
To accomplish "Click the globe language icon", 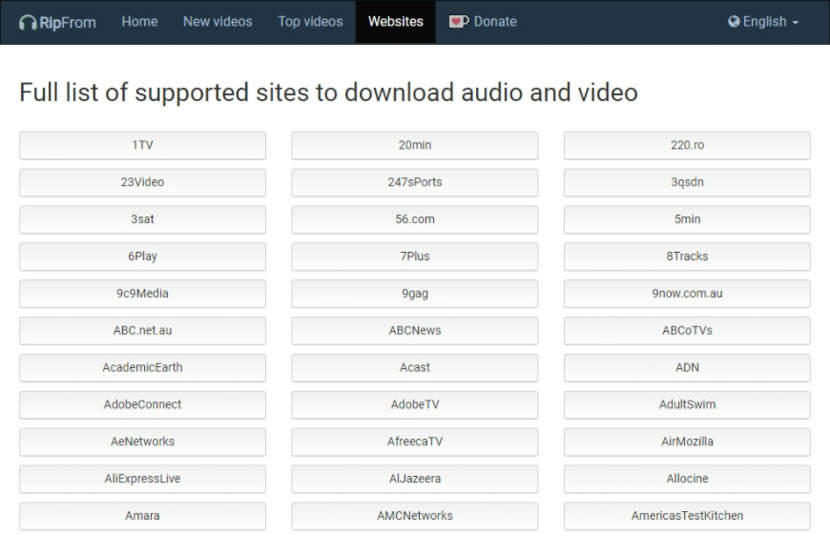I will click(x=734, y=22).
